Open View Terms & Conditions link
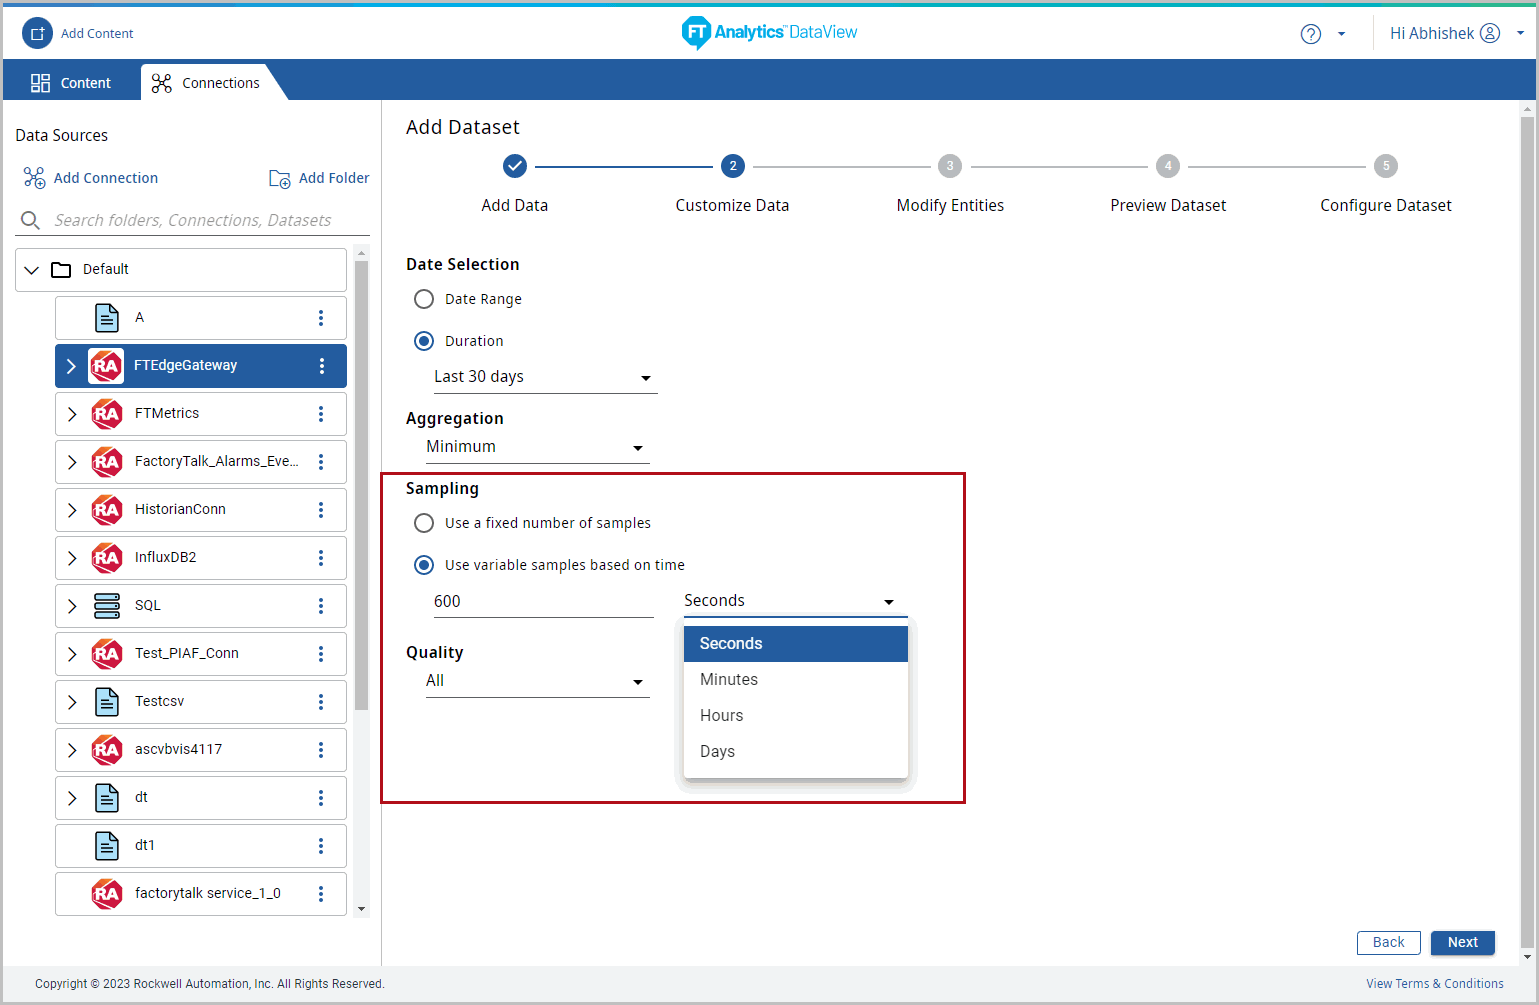The height and width of the screenshot is (1005, 1539). click(x=1434, y=984)
